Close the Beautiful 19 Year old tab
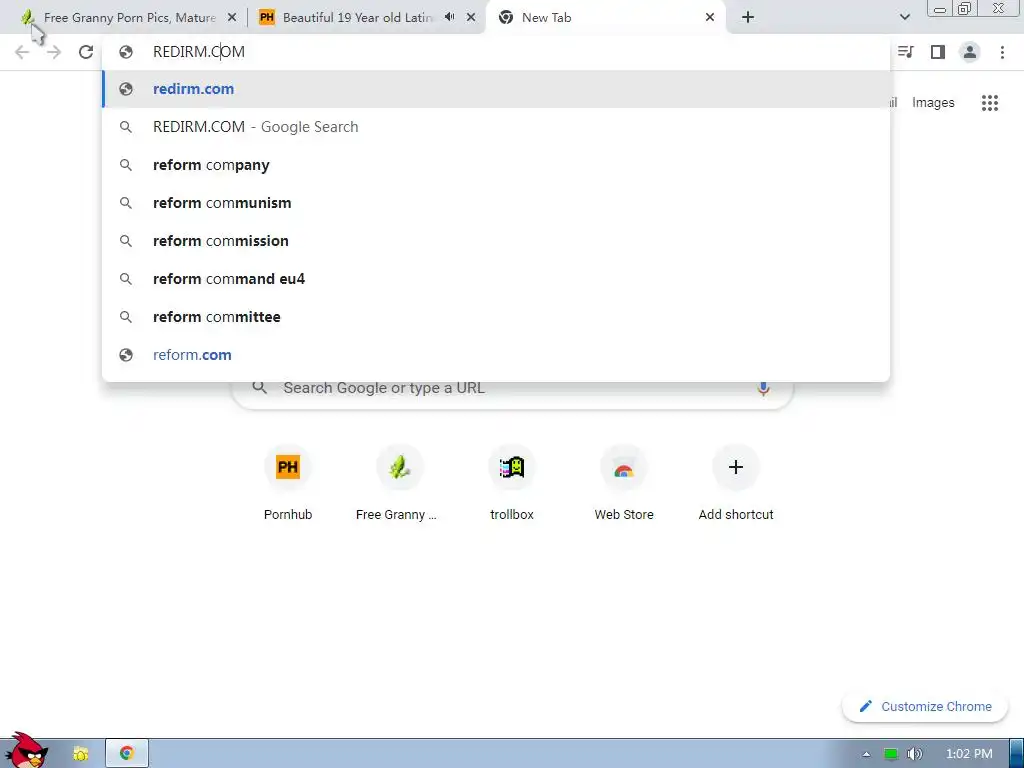The image size is (1024, 768). [471, 18]
